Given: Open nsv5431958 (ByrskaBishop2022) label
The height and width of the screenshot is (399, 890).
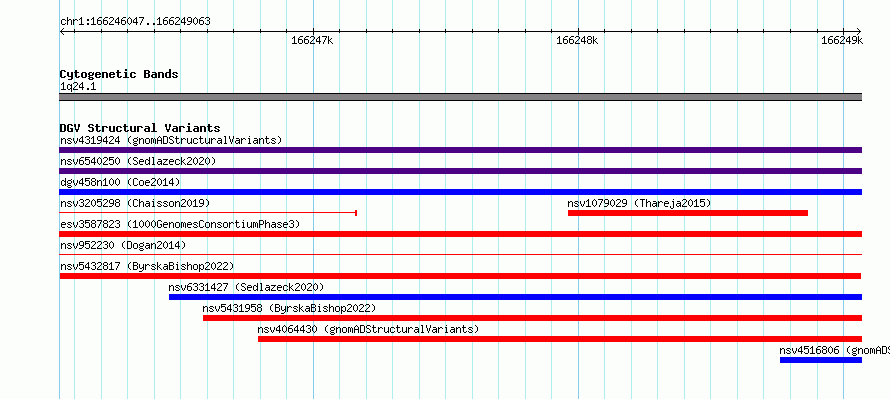Looking at the screenshot, I should click(x=289, y=308).
